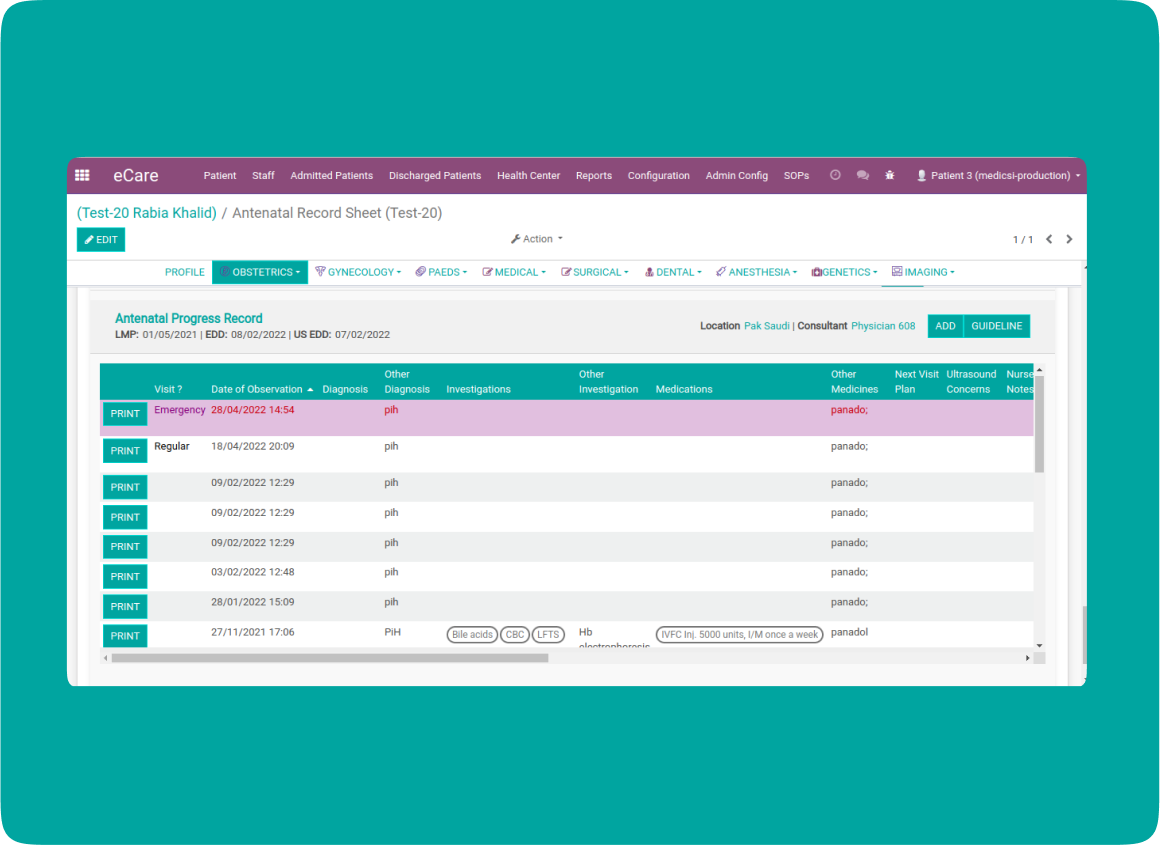The image size is (1160, 845).
Task: Open the Reports menu
Action: 593,175
